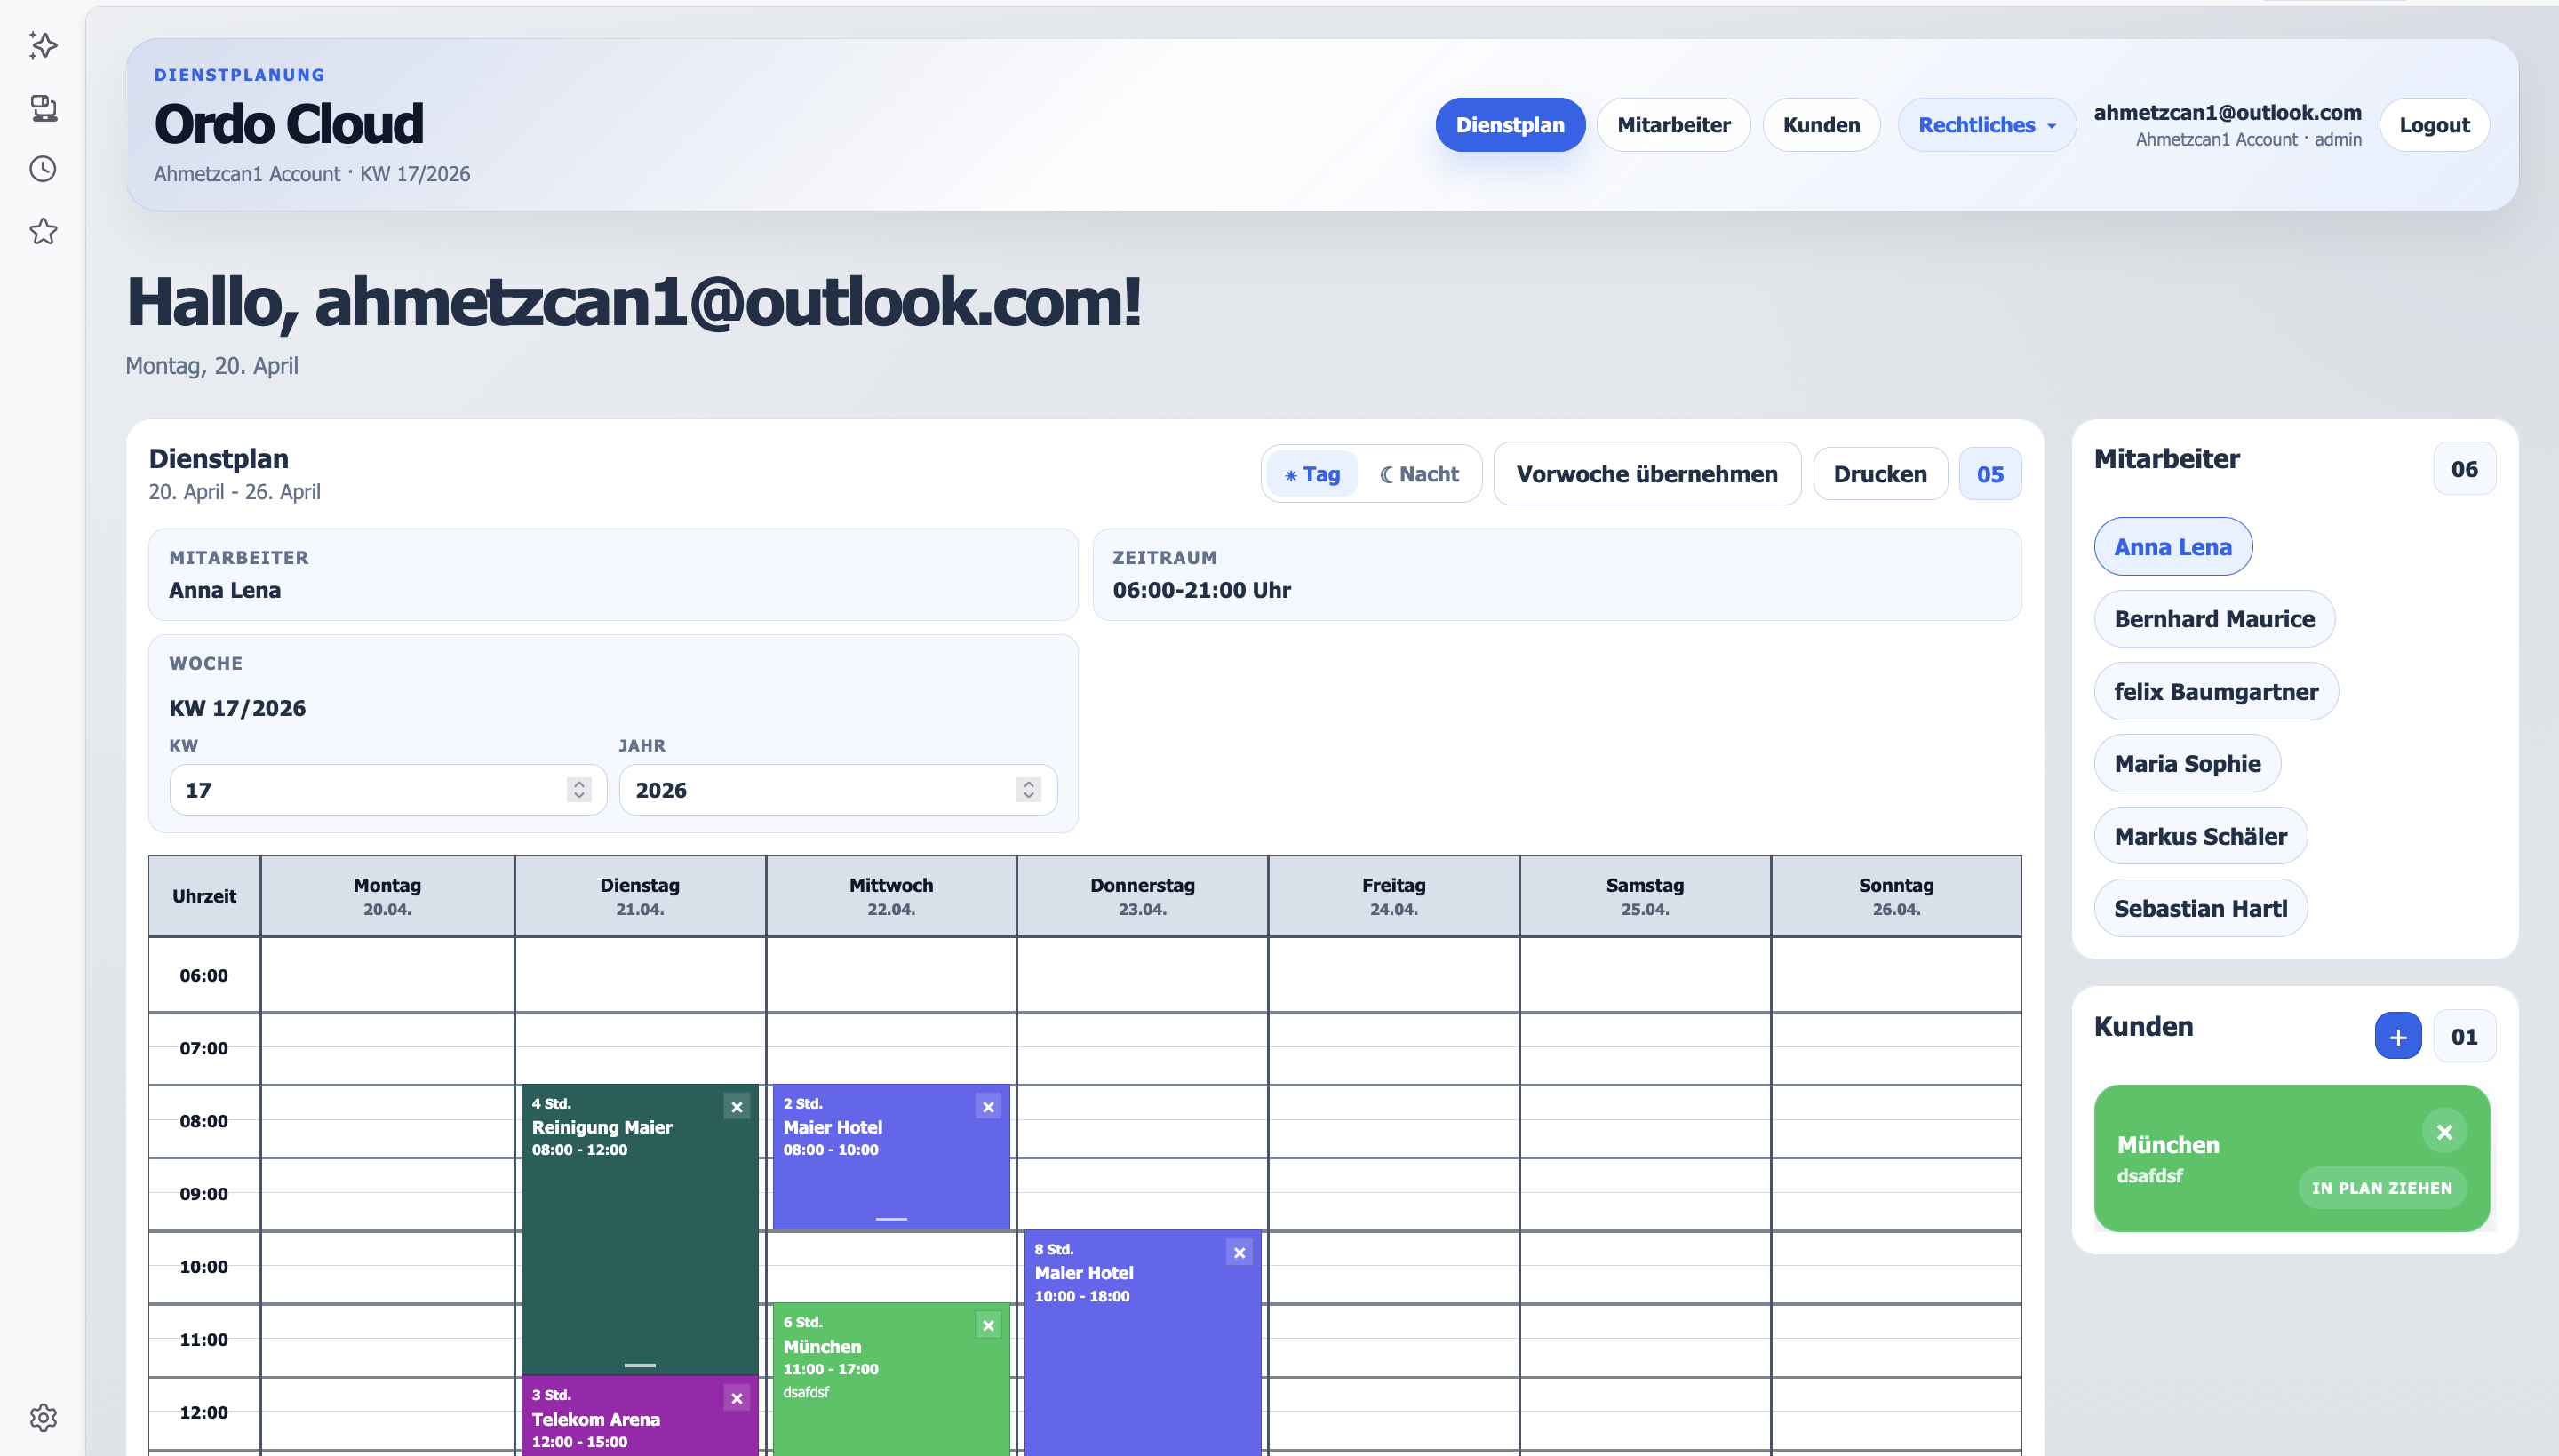The height and width of the screenshot is (1456, 2559).
Task: Remove the Maier Hotel 10:00 - 18:00 shift
Action: click(x=1239, y=1253)
